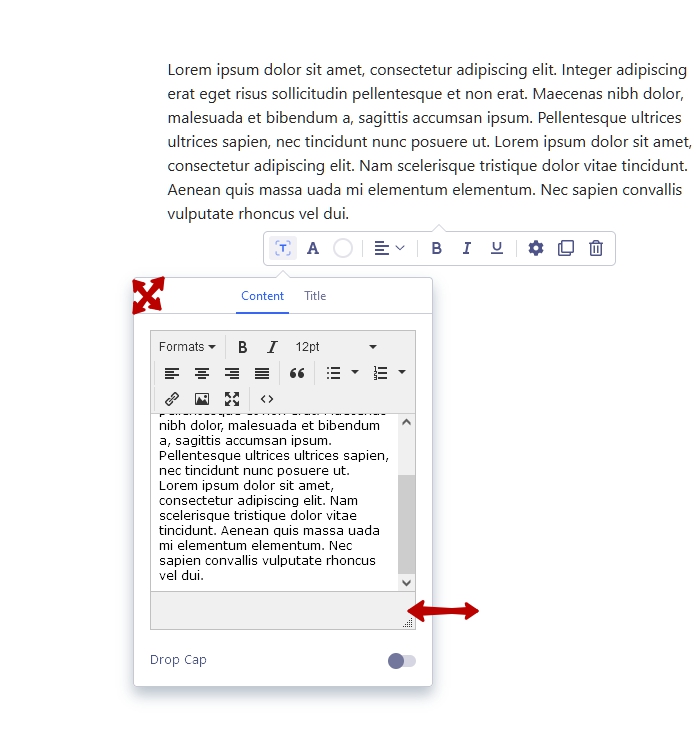Open the Formats dropdown
Viewport: 696px width, 753px height.
click(x=187, y=347)
